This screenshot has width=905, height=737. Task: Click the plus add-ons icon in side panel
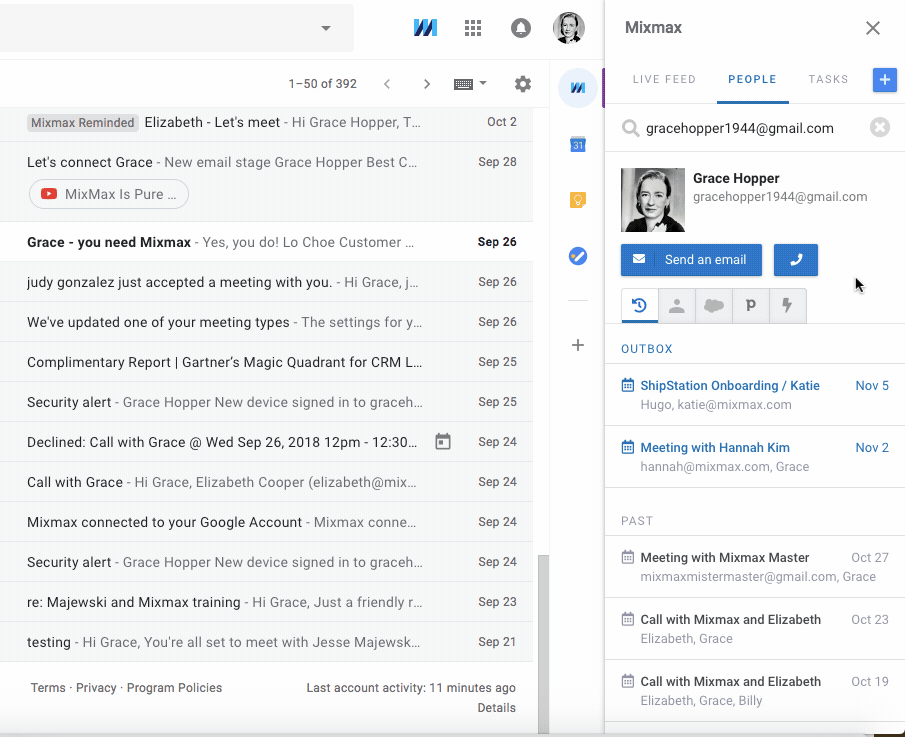coord(577,345)
